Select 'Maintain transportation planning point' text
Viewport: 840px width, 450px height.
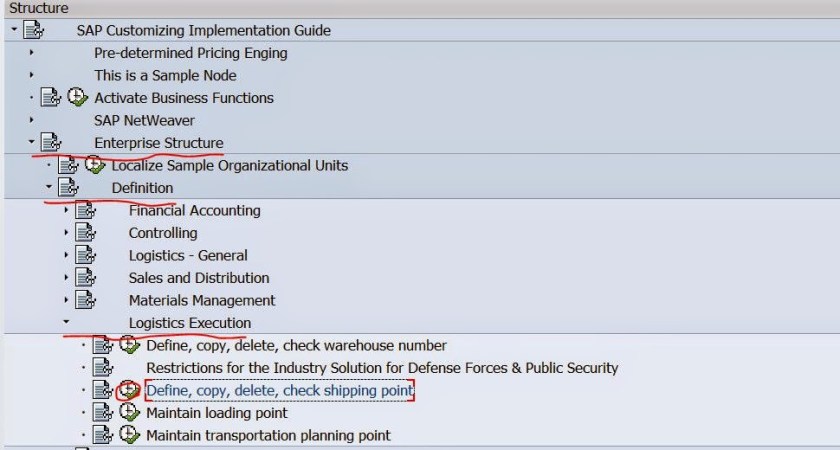click(x=268, y=436)
